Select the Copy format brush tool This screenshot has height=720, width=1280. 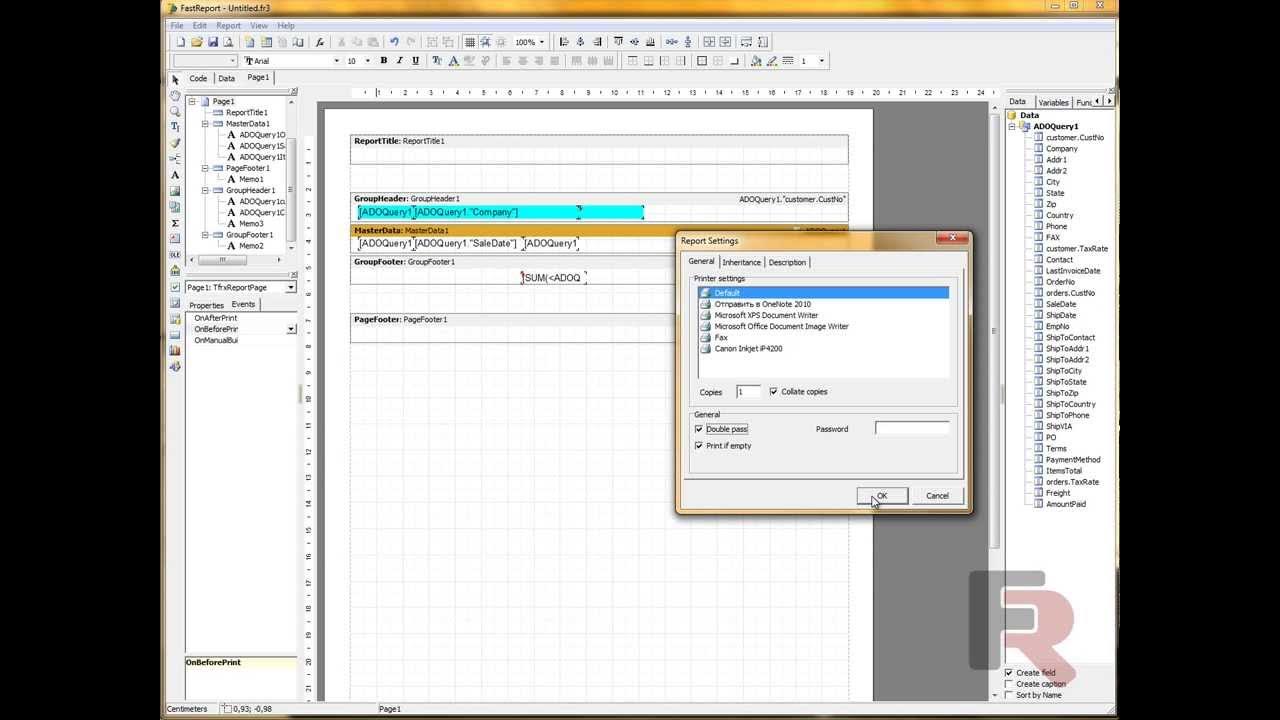point(175,143)
